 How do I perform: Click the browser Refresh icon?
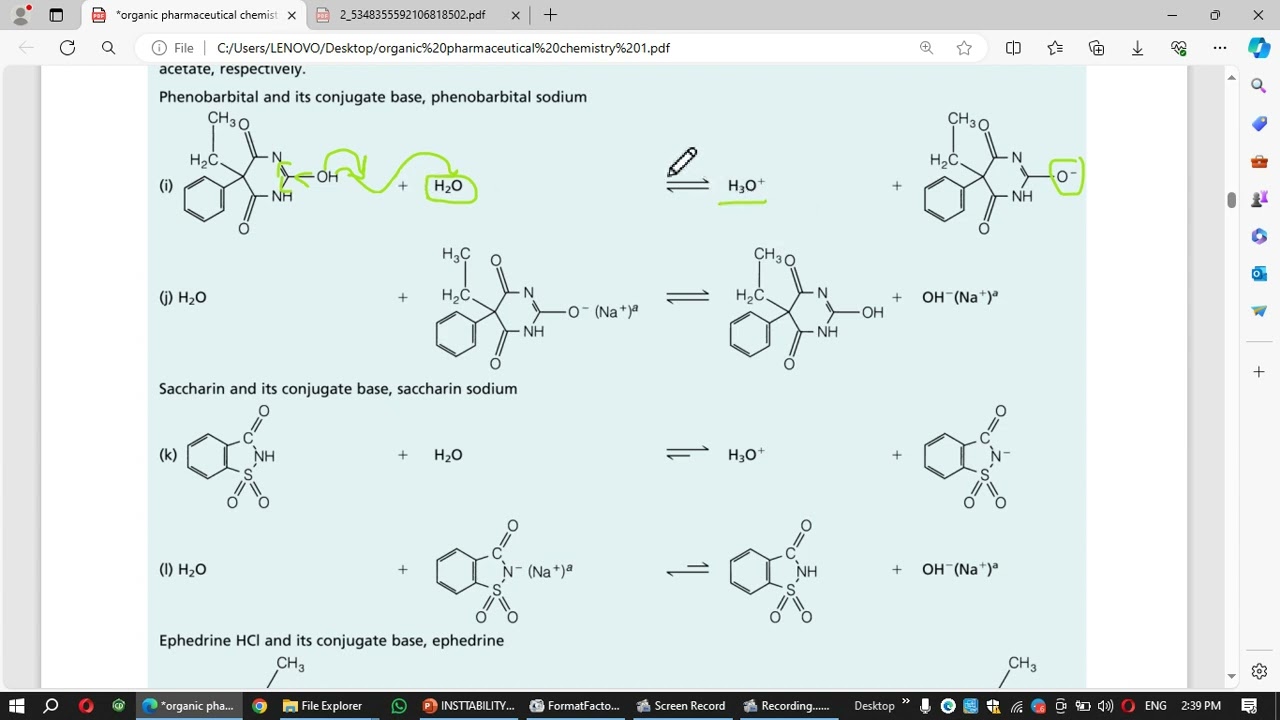coord(67,47)
